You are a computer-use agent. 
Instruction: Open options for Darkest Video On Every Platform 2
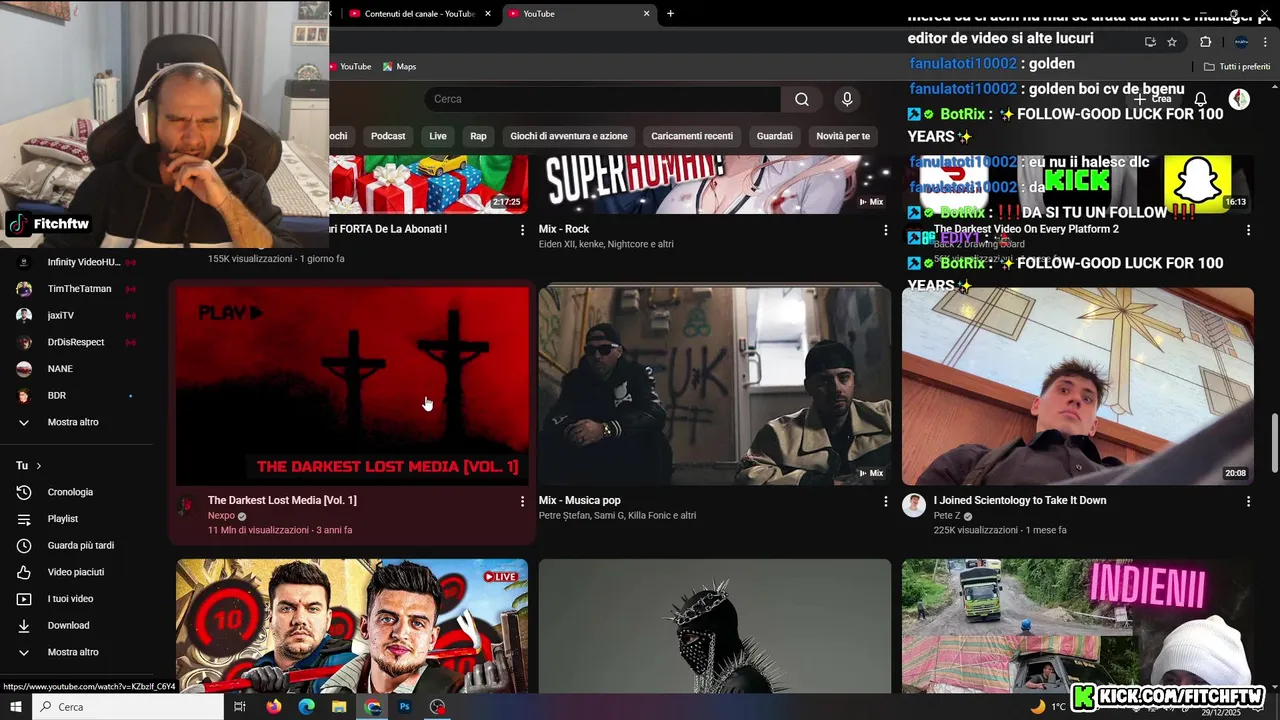click(1248, 229)
